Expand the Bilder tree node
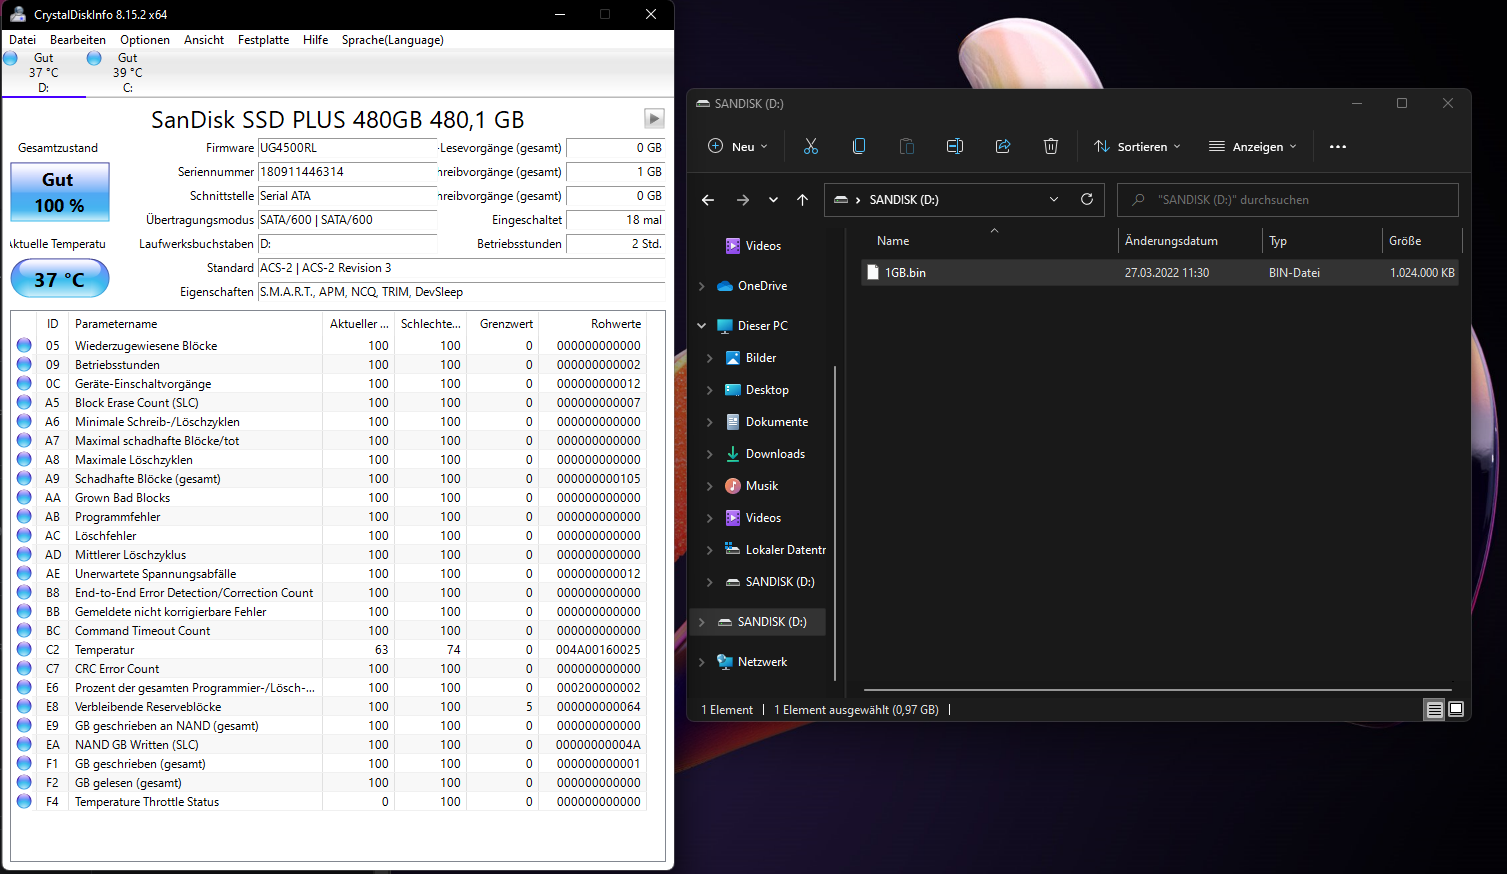The height and width of the screenshot is (874, 1507). [x=709, y=358]
